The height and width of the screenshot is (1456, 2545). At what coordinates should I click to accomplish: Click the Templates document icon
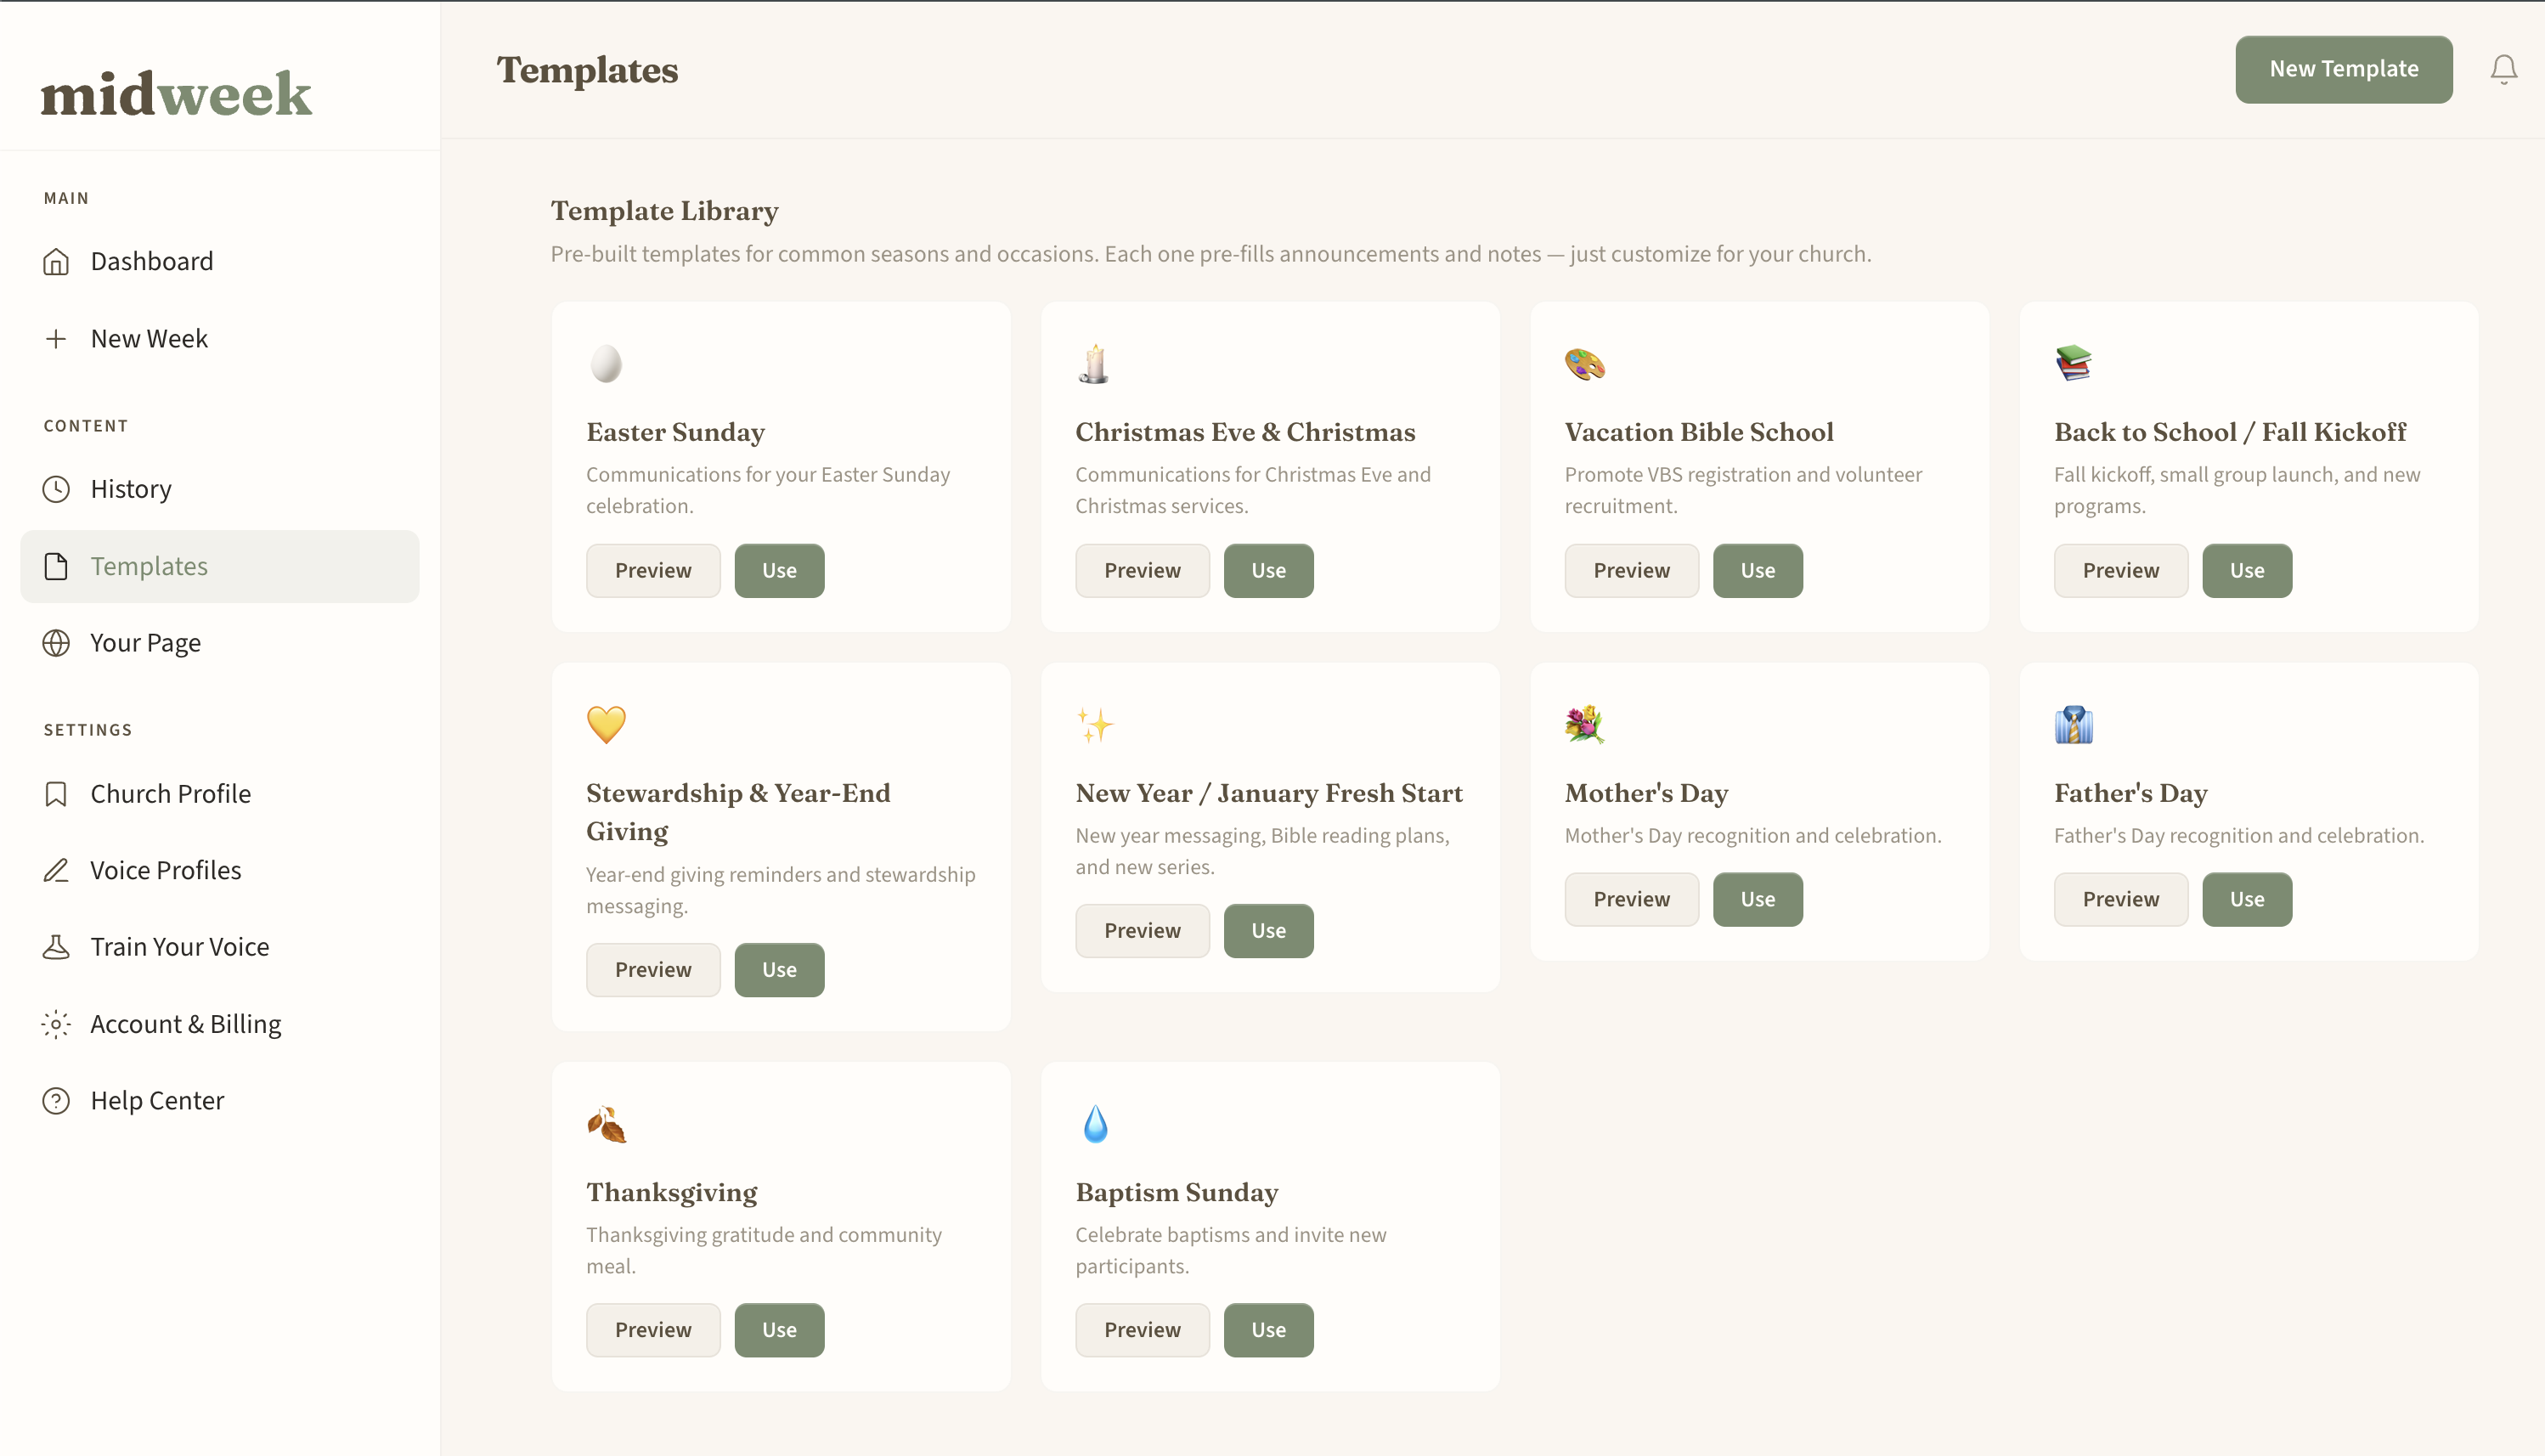pyautogui.click(x=56, y=566)
